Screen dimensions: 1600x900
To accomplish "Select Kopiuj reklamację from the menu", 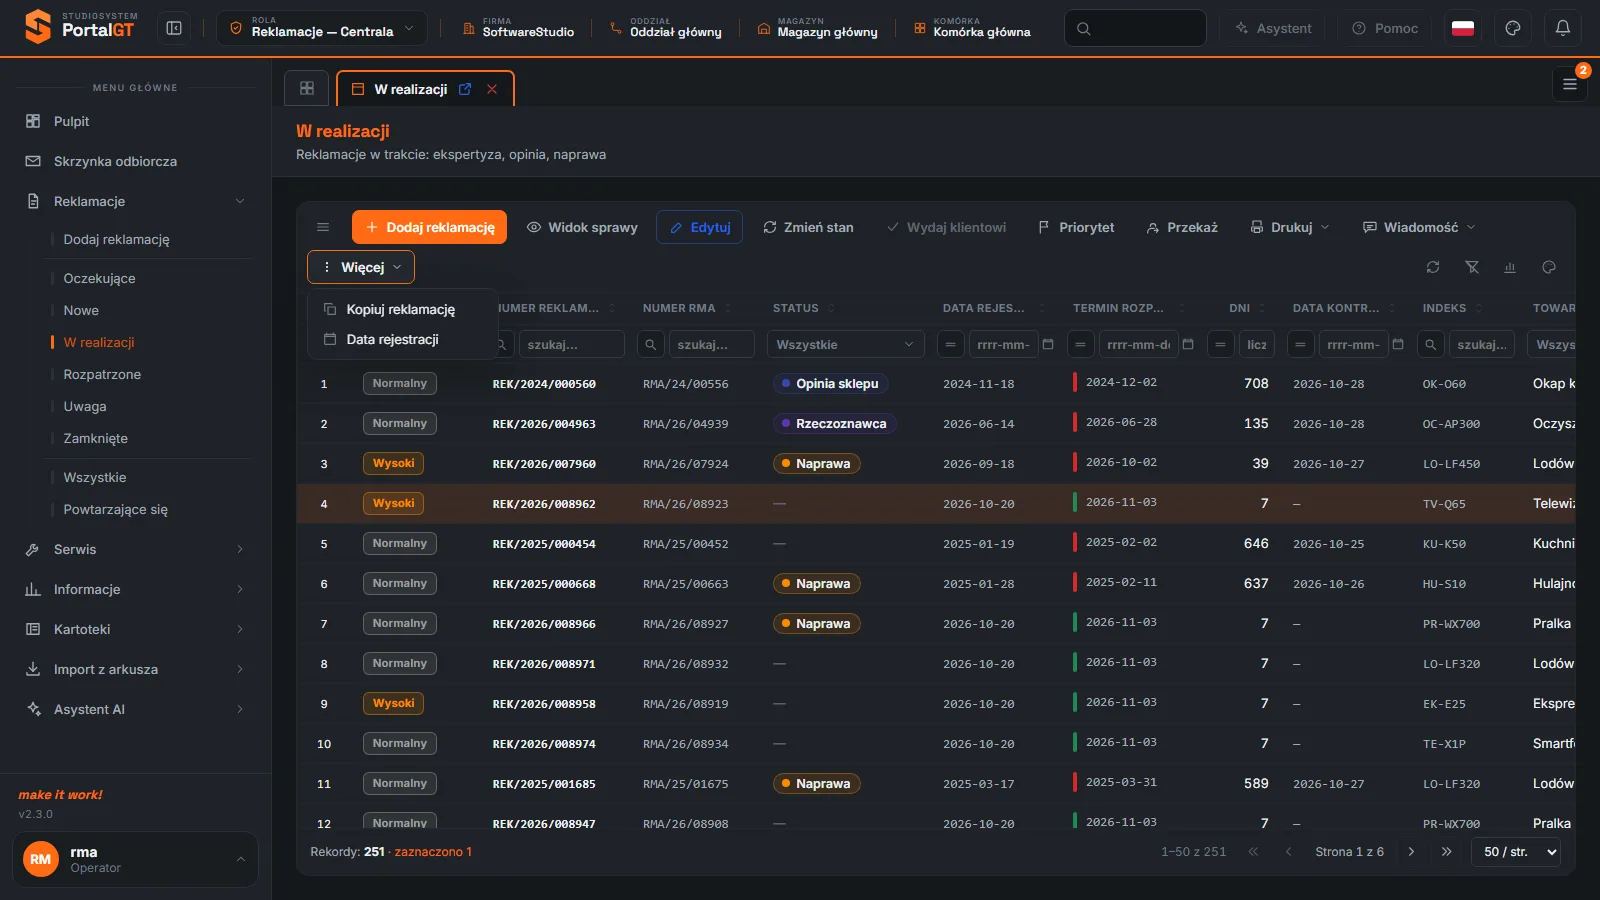I will 402,309.
